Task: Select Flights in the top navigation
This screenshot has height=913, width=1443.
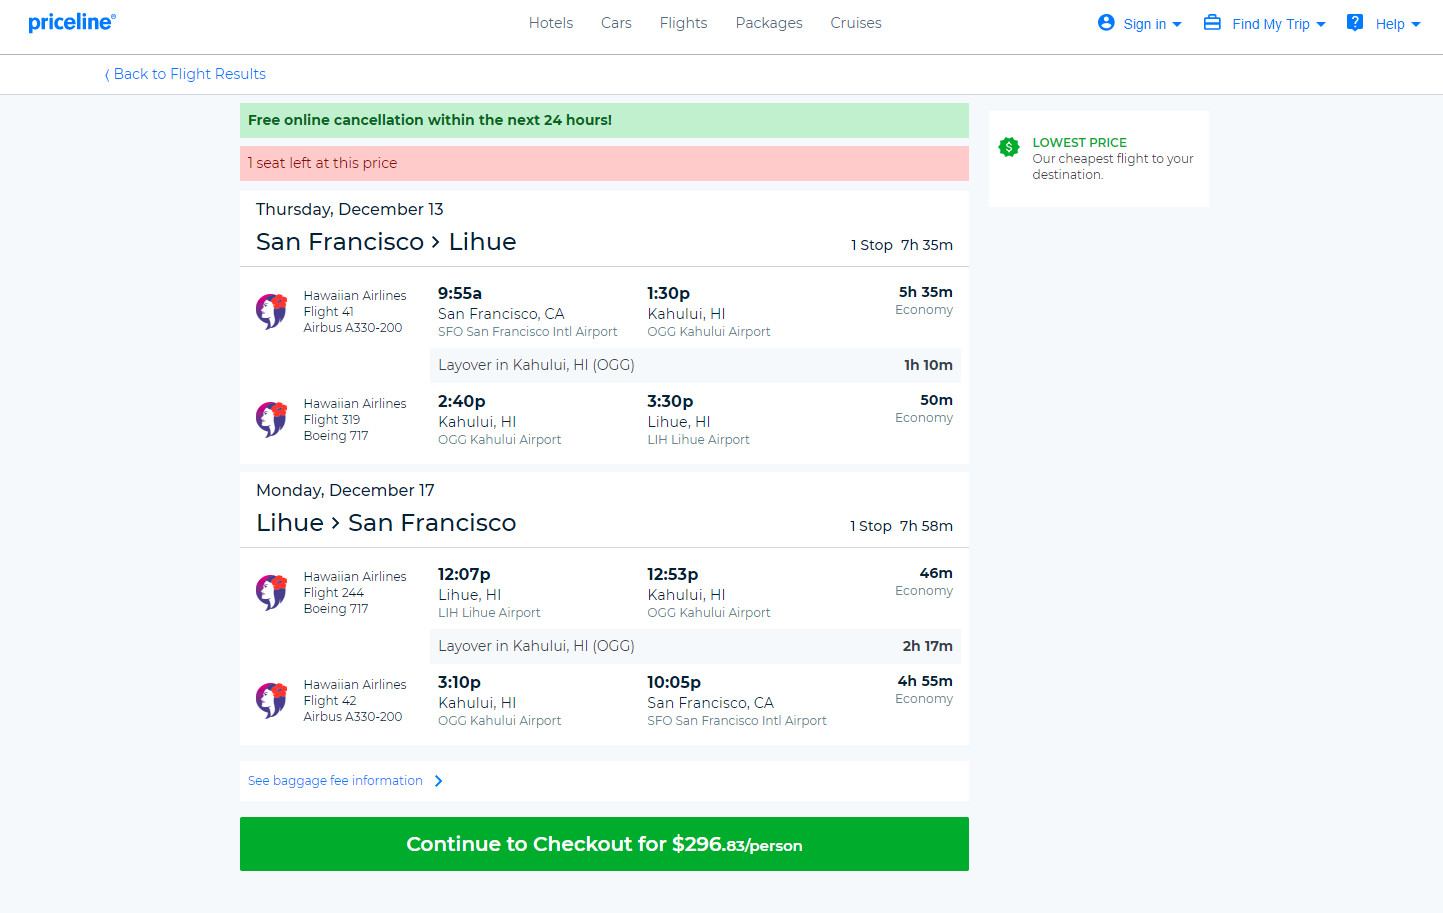Action: coord(683,23)
